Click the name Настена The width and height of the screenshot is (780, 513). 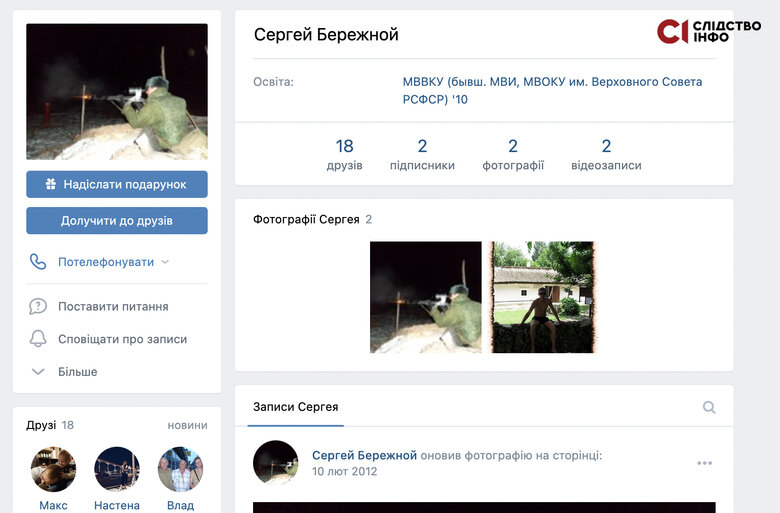(x=117, y=506)
